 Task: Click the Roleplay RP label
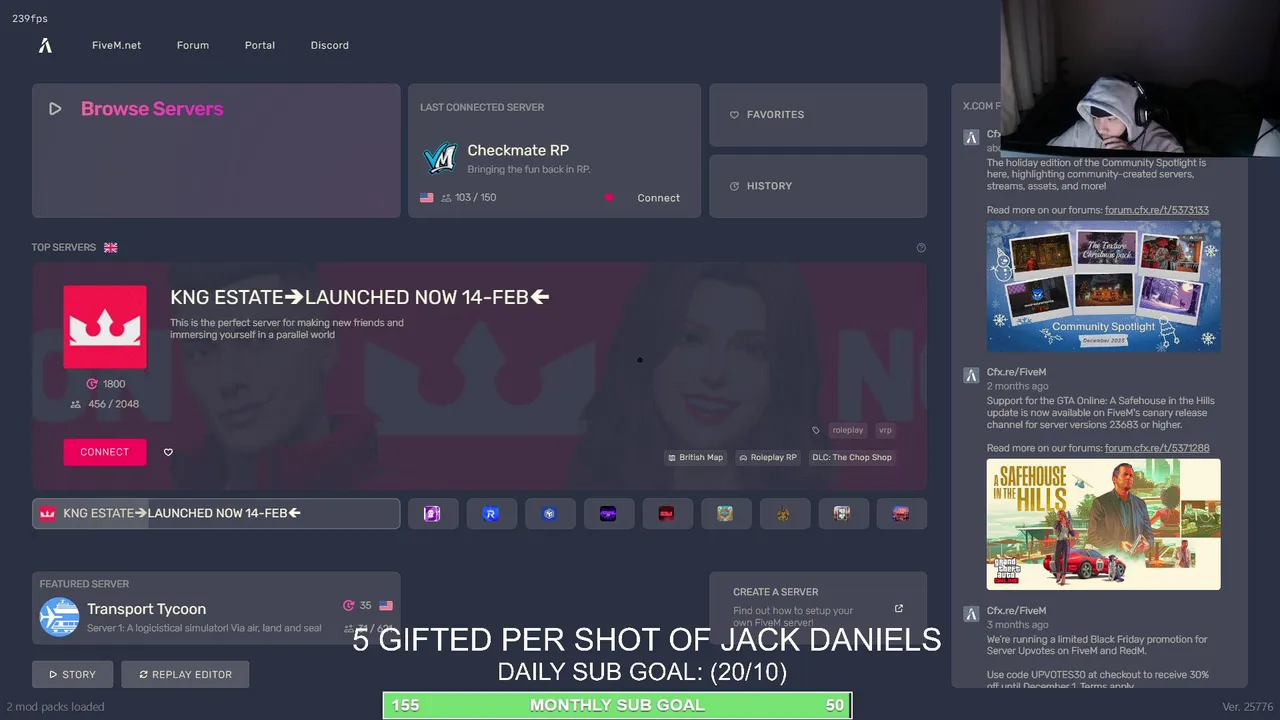(768, 457)
